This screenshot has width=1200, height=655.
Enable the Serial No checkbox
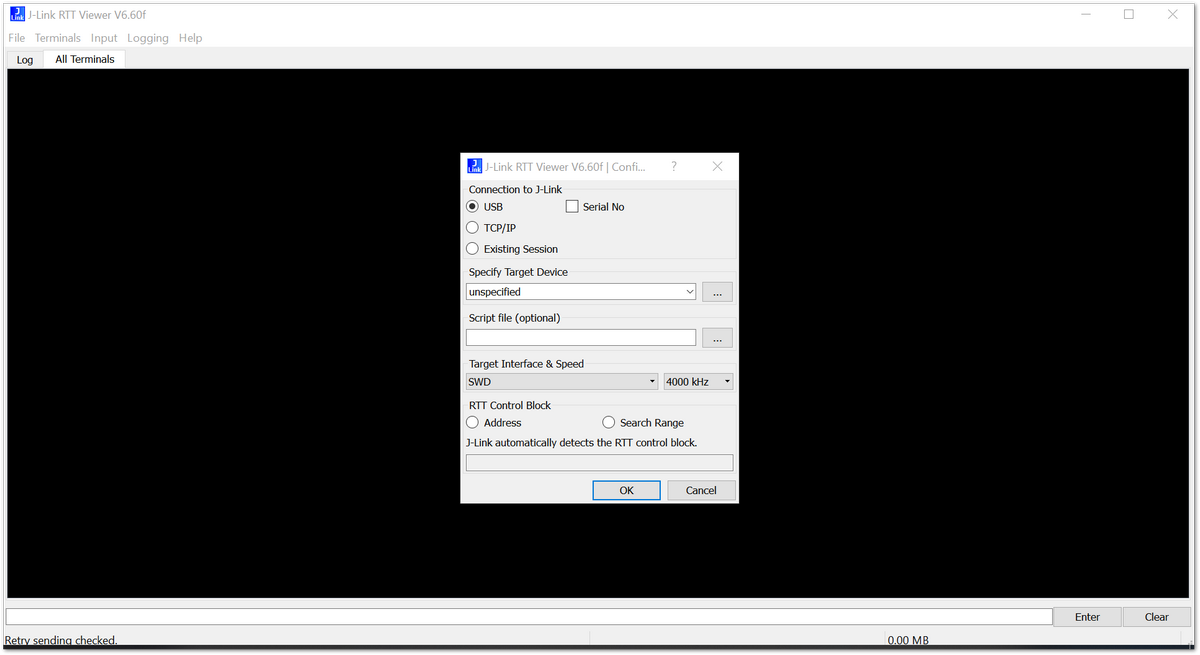572,207
